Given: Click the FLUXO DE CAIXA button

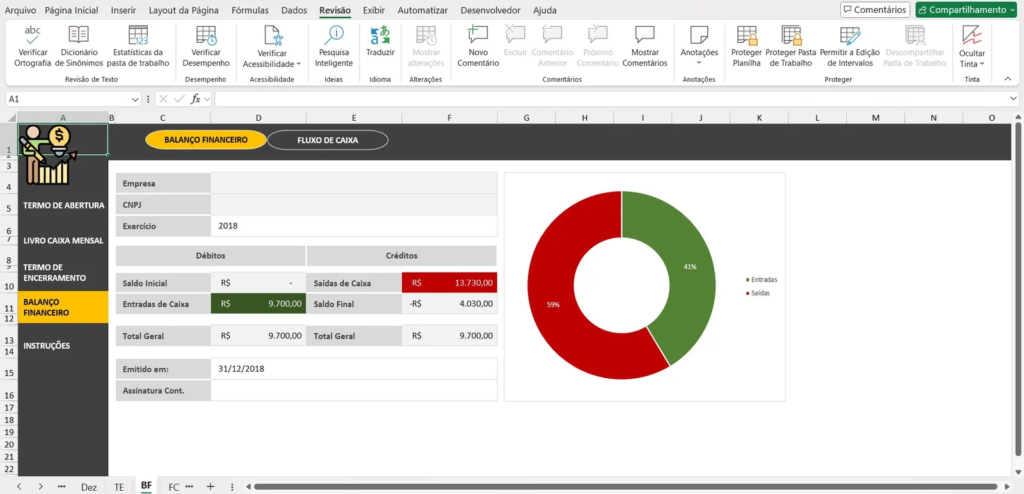Looking at the screenshot, I should coord(327,140).
